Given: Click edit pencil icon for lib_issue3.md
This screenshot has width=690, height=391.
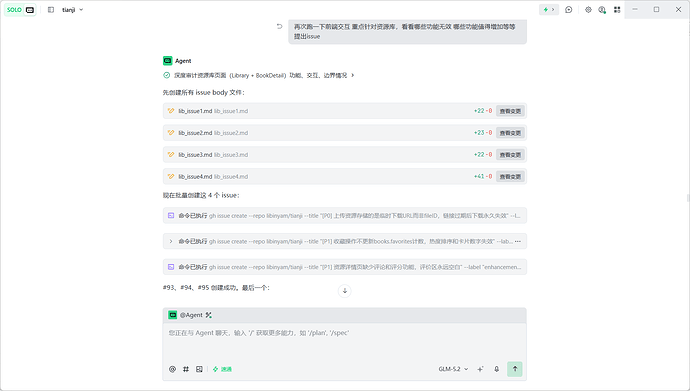Looking at the screenshot, I should [171, 155].
